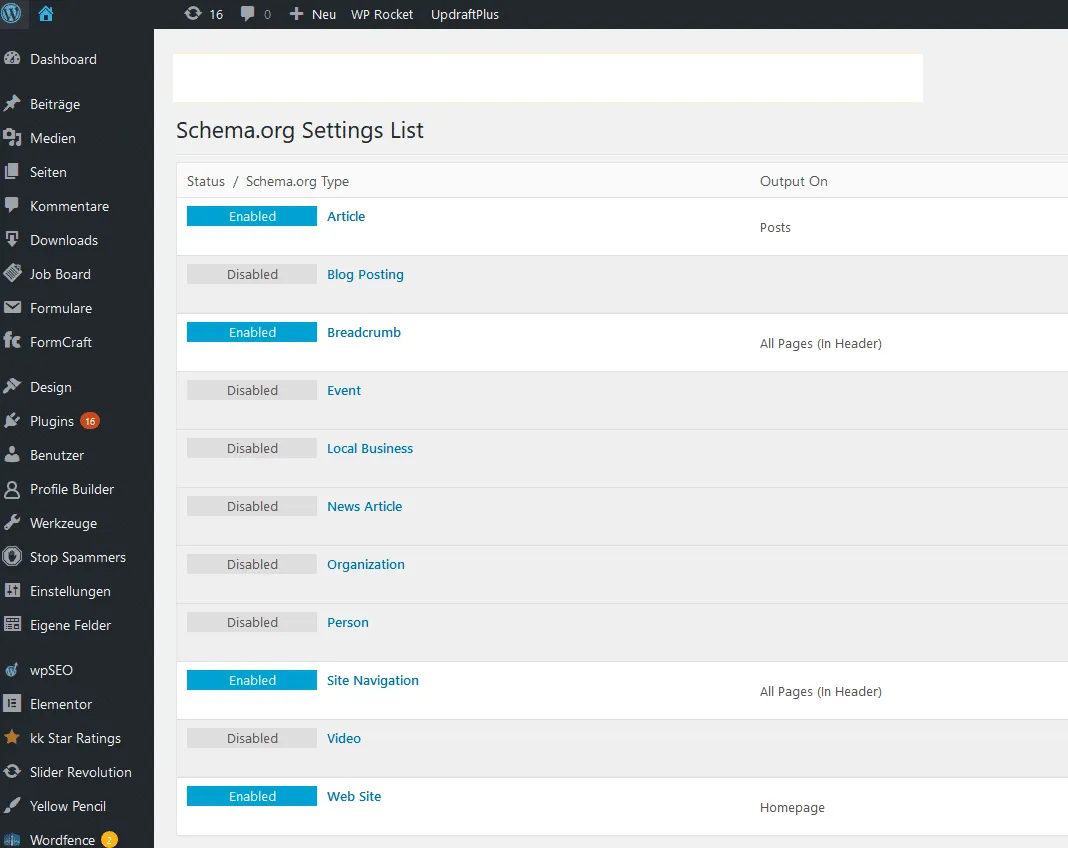1068x848 pixels.
Task: Click the Downloads icon in the sidebar
Action: coord(12,240)
